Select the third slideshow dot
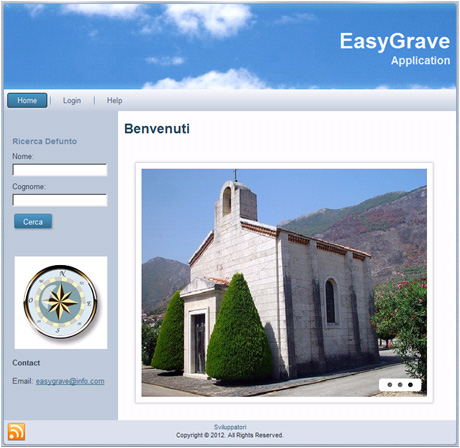The height and width of the screenshot is (448, 460). (410, 385)
